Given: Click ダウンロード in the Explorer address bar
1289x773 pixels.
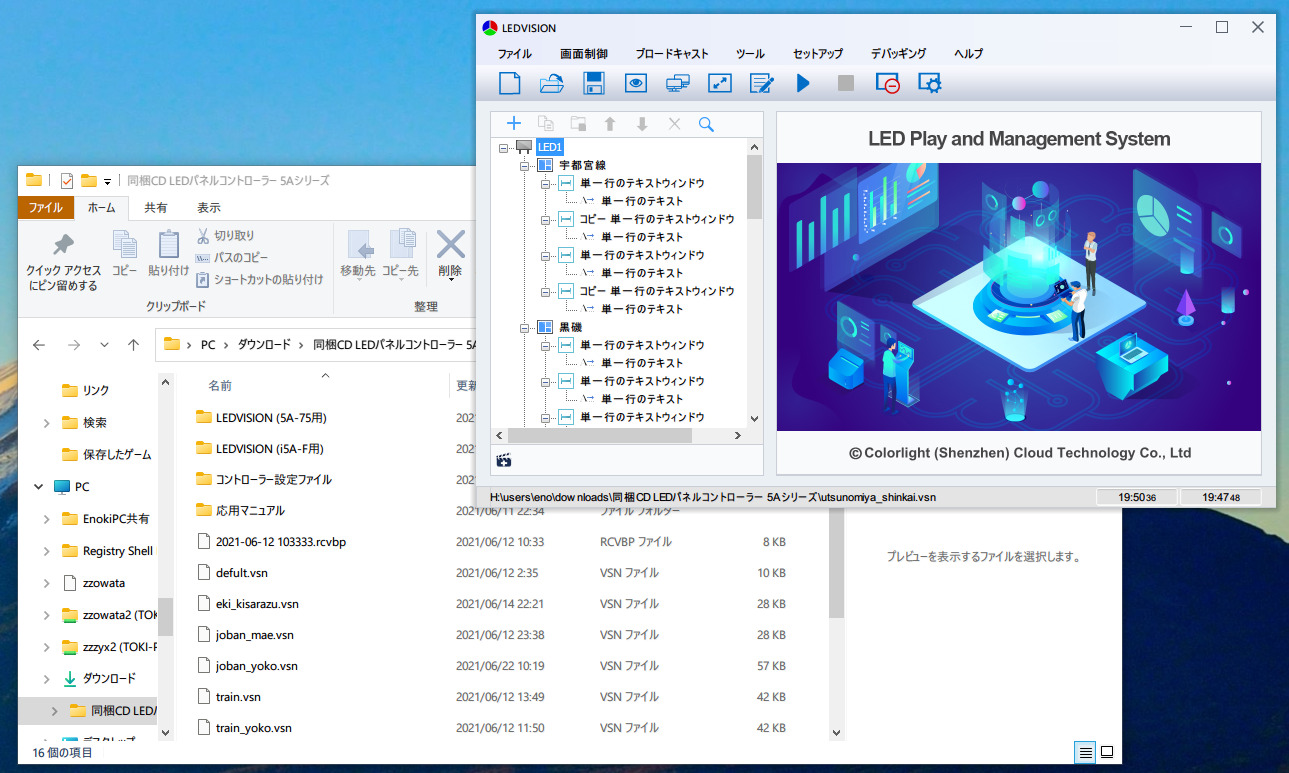Looking at the screenshot, I should pyautogui.click(x=264, y=345).
